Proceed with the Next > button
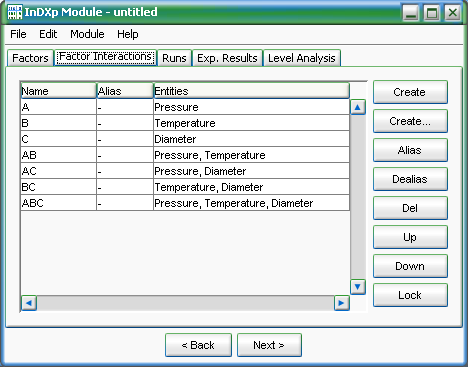This screenshot has width=468, height=367. coord(269,345)
